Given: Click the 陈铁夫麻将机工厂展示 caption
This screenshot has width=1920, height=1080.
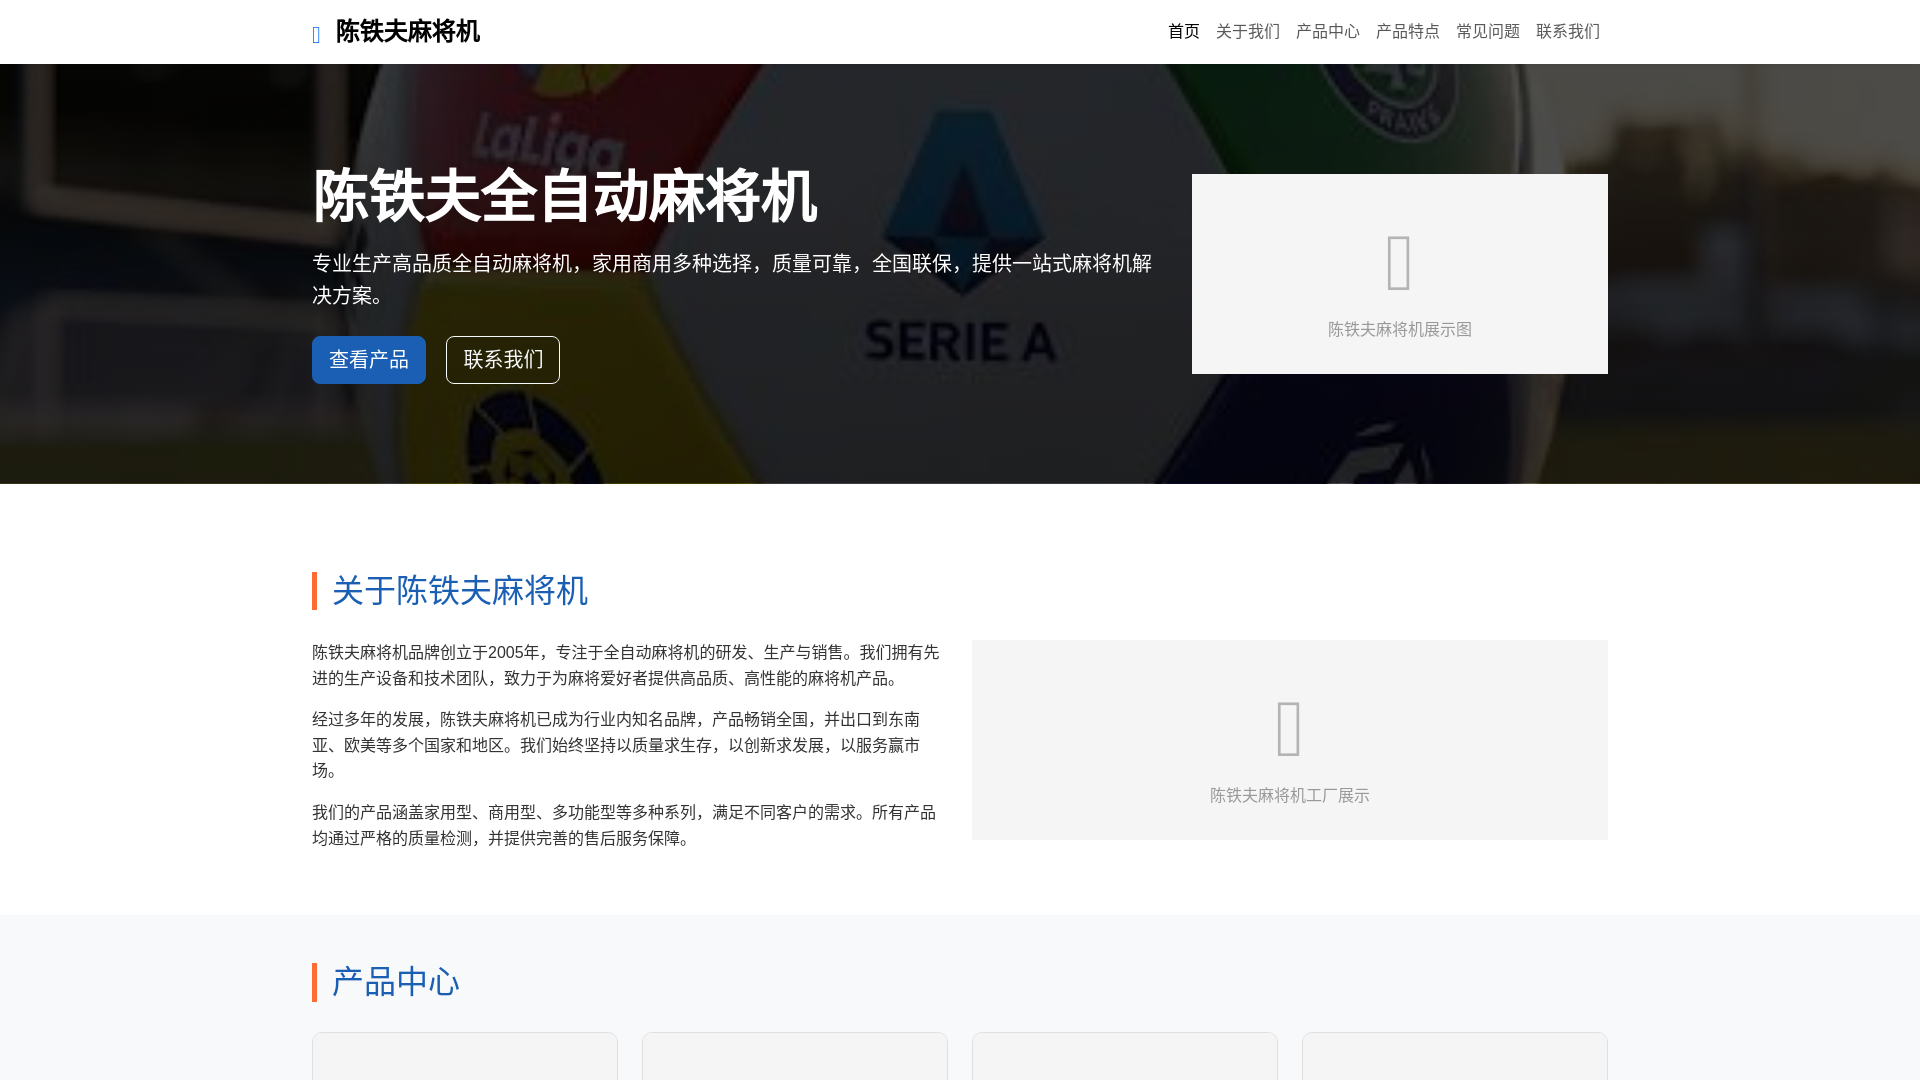Looking at the screenshot, I should pyautogui.click(x=1290, y=796).
